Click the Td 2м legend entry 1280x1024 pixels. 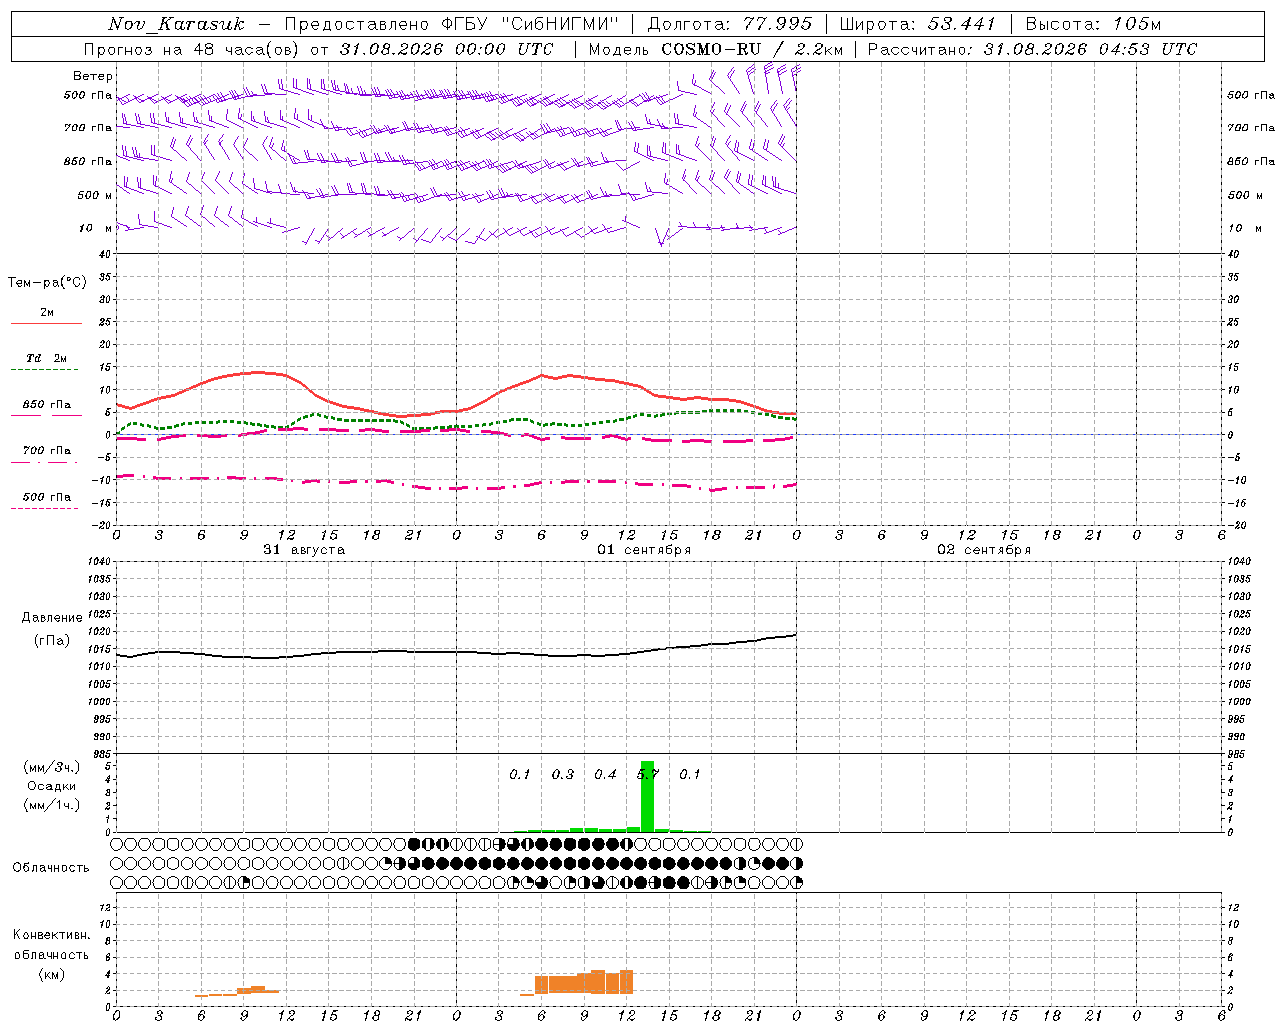tap(47, 358)
